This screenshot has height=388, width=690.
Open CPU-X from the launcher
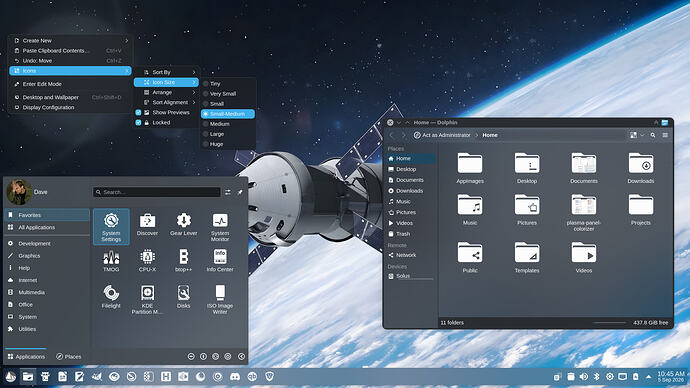click(x=147, y=261)
